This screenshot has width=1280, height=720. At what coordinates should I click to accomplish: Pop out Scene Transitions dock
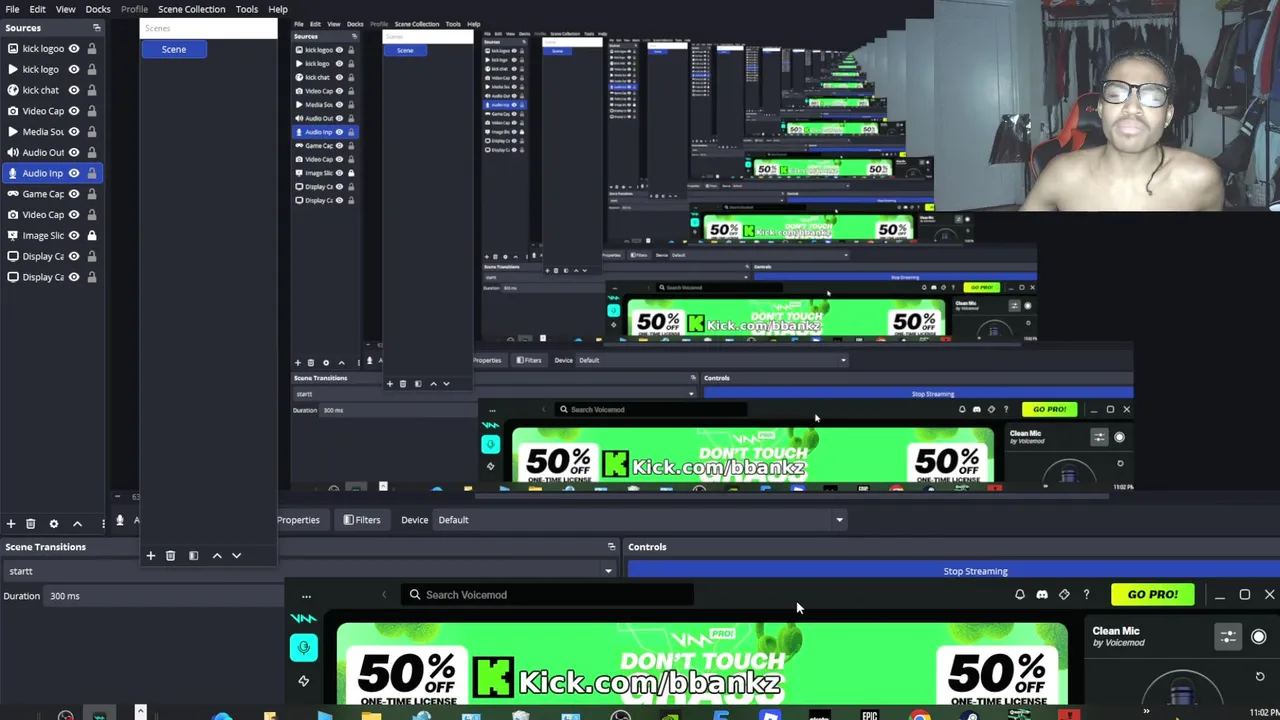pos(611,547)
